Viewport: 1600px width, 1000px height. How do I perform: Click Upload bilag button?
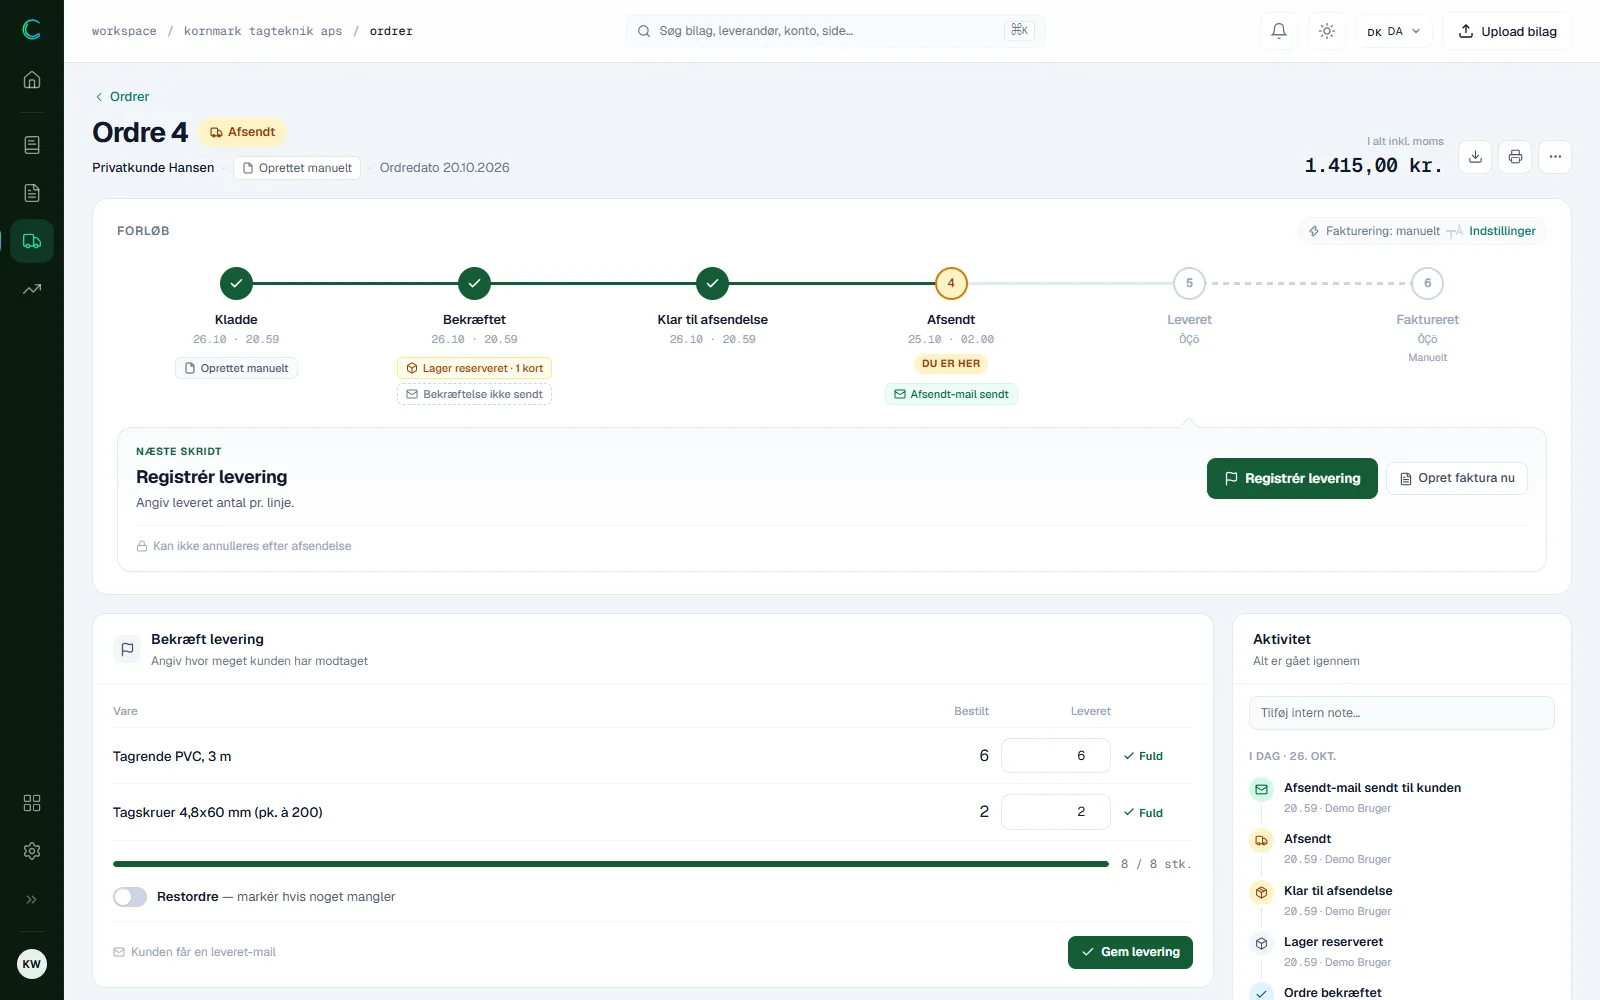1507,31
